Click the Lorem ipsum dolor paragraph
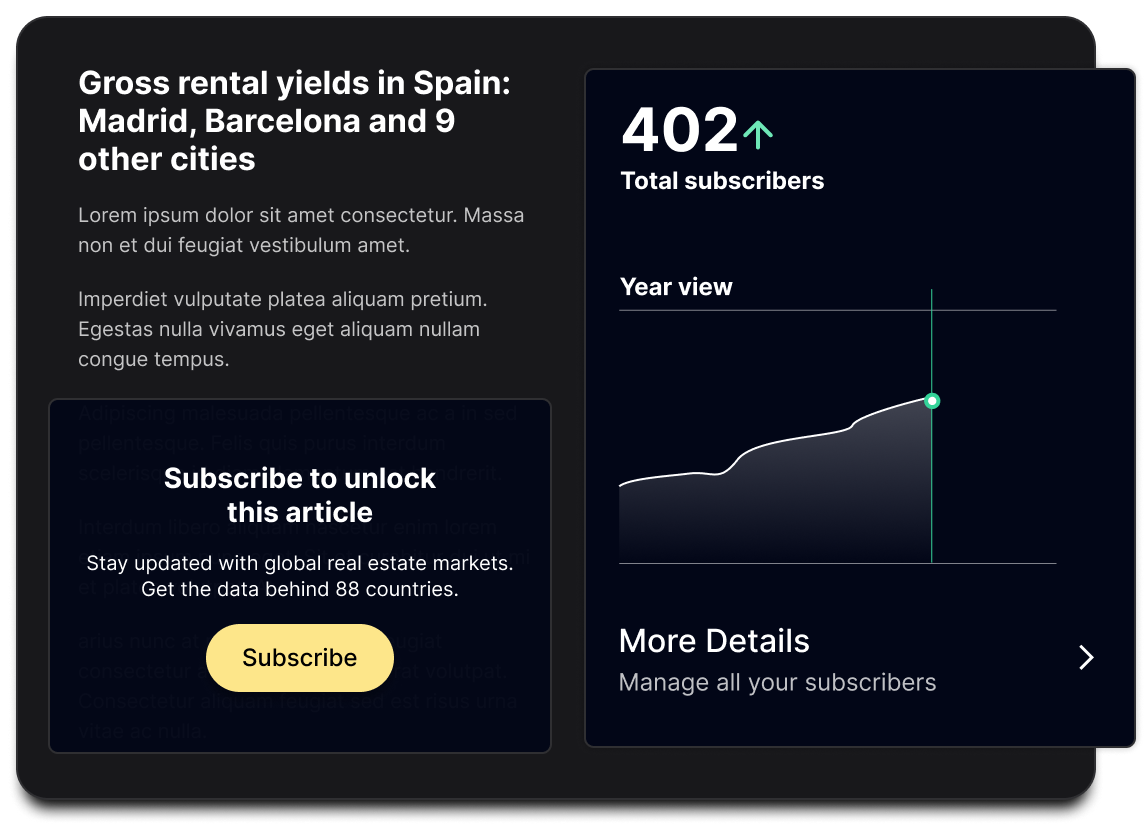This screenshot has height=824, width=1144. (301, 230)
